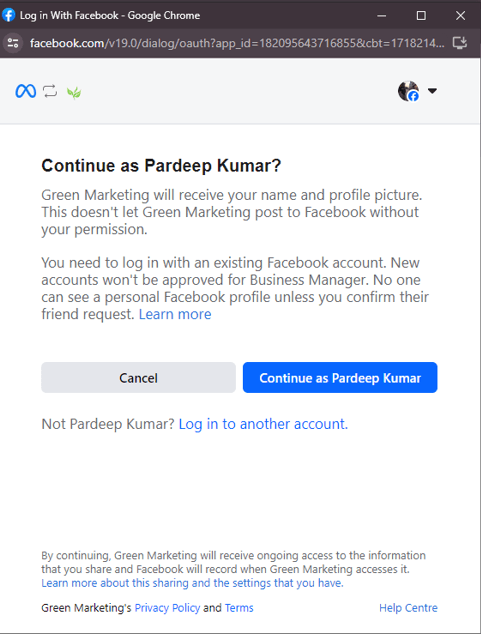Click the install app icon in address bar
The height and width of the screenshot is (634, 481).
(460, 43)
